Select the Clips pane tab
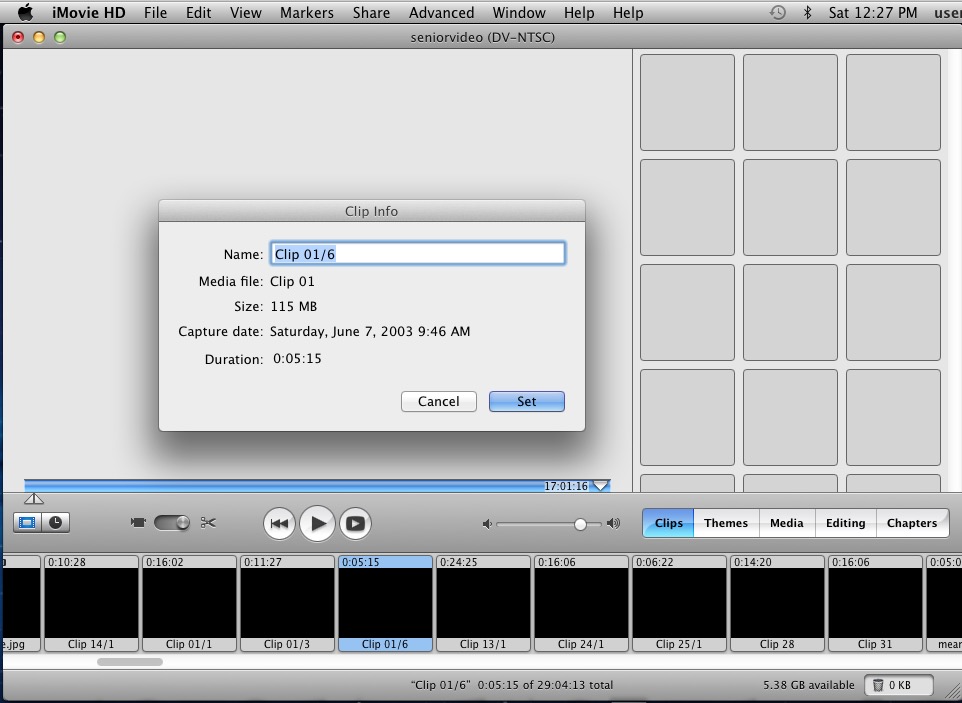Screen dimensions: 962x703 click(x=668, y=523)
